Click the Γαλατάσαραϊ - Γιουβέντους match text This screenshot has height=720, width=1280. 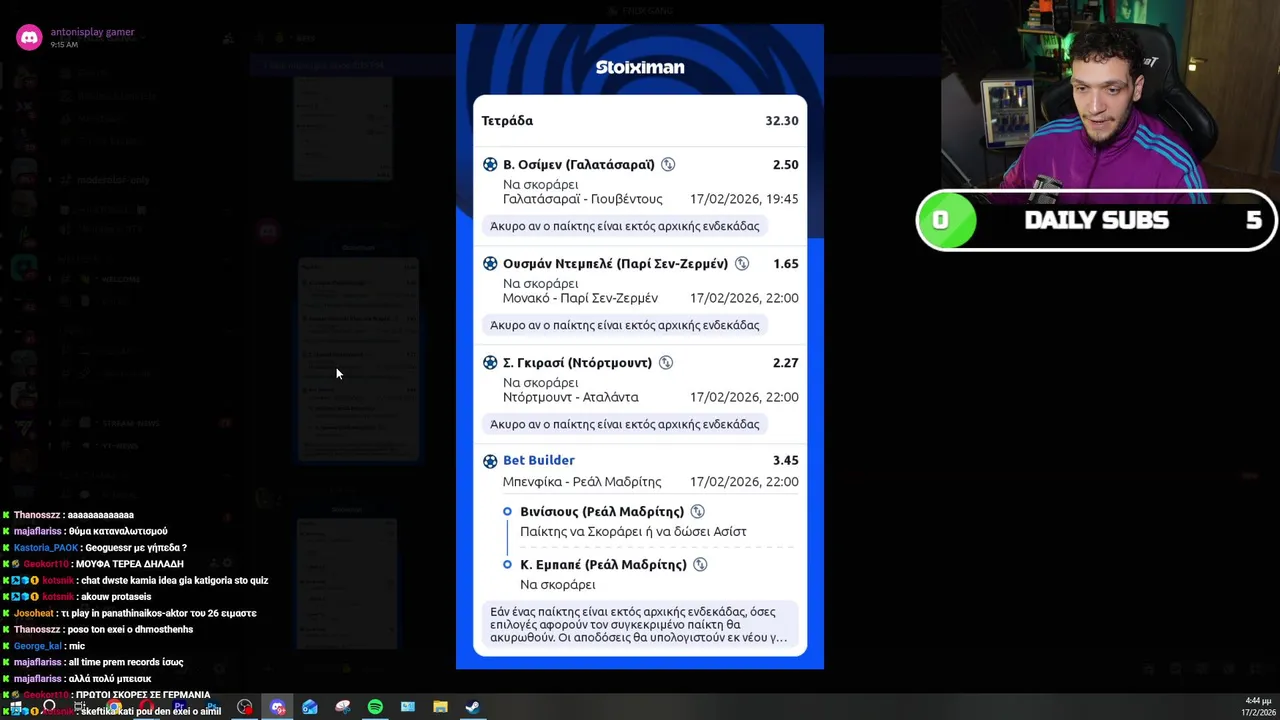click(583, 199)
